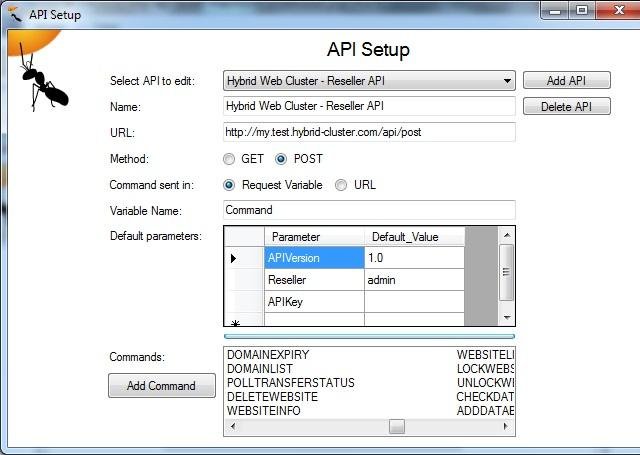Select the POST method radio button
The image size is (640, 455).
[281, 159]
